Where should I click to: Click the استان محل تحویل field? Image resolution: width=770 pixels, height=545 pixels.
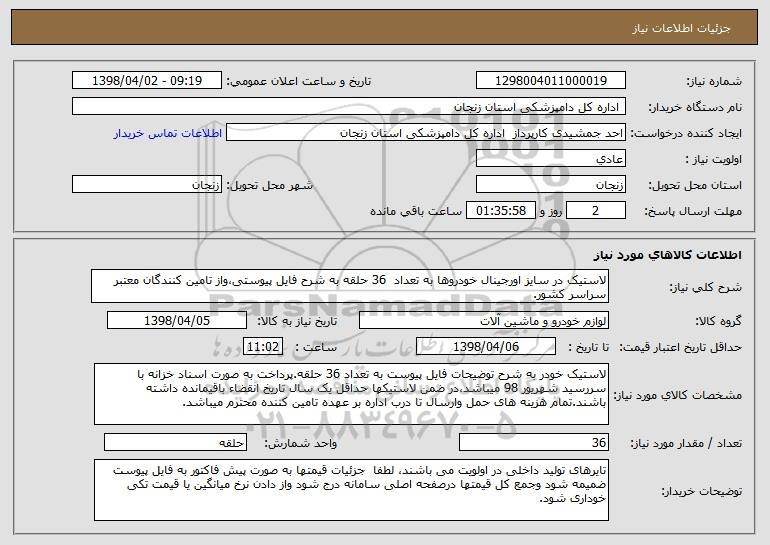pyautogui.click(x=550, y=185)
